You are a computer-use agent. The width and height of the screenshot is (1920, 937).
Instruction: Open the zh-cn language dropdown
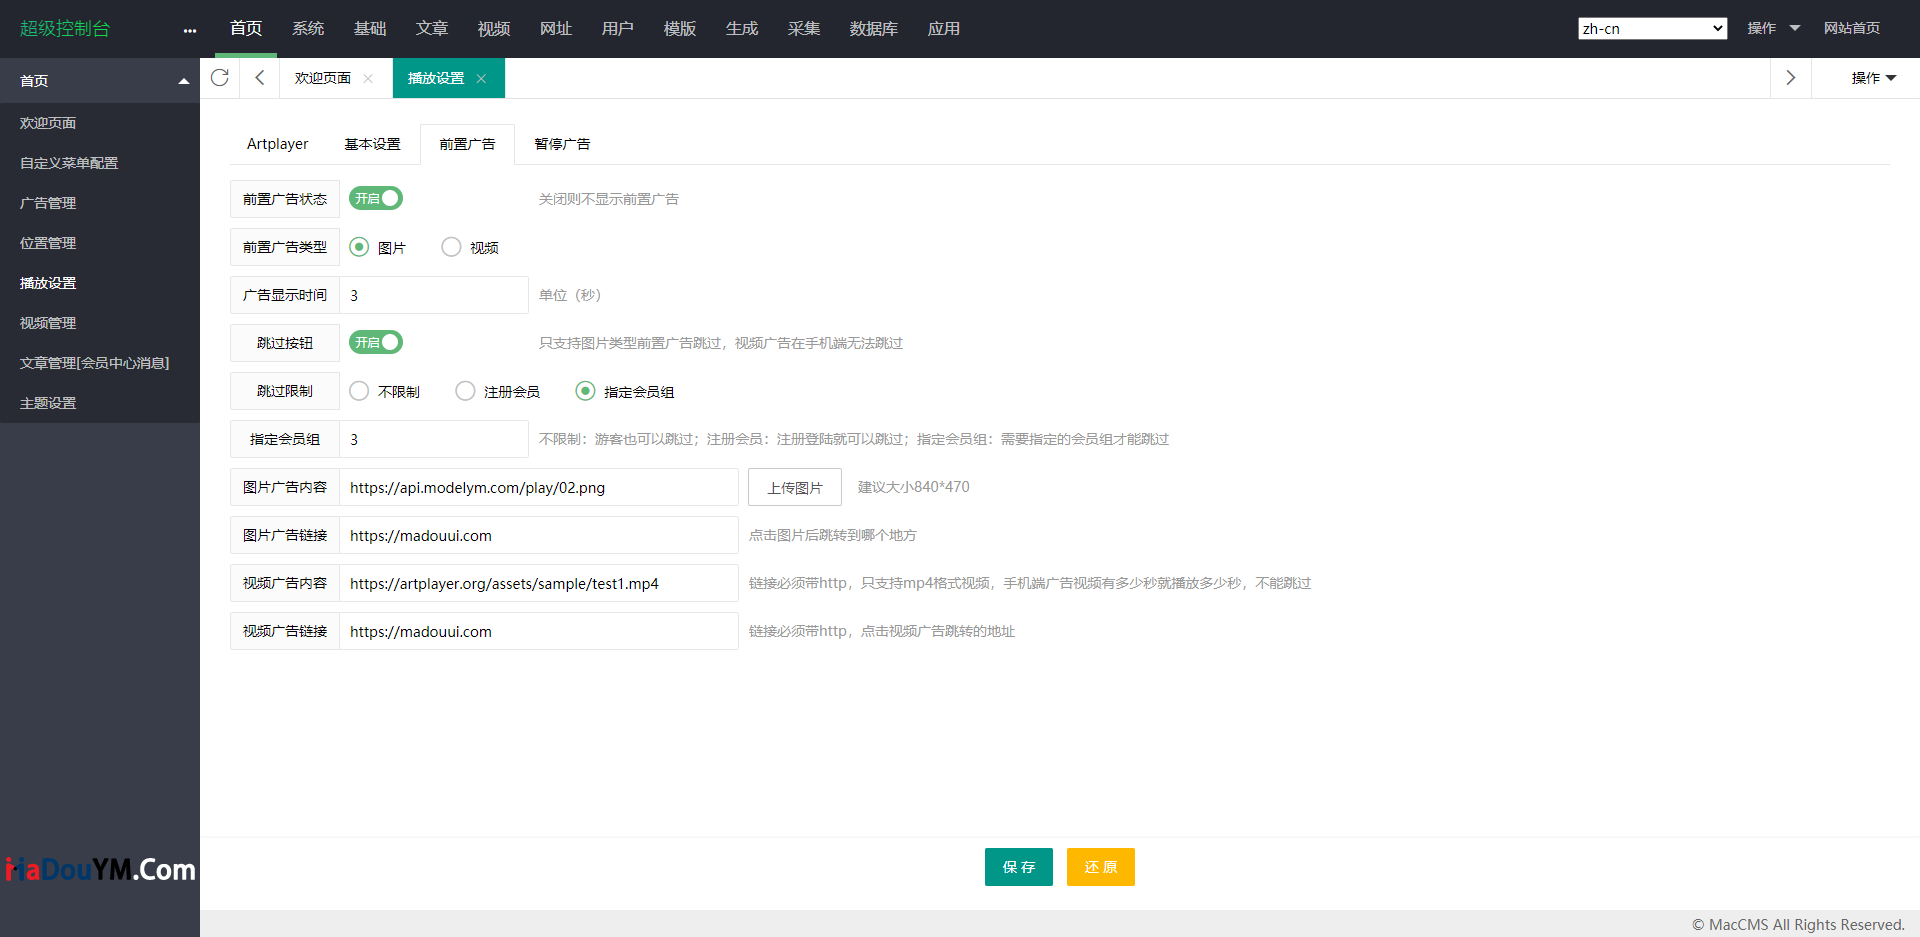coord(1652,29)
